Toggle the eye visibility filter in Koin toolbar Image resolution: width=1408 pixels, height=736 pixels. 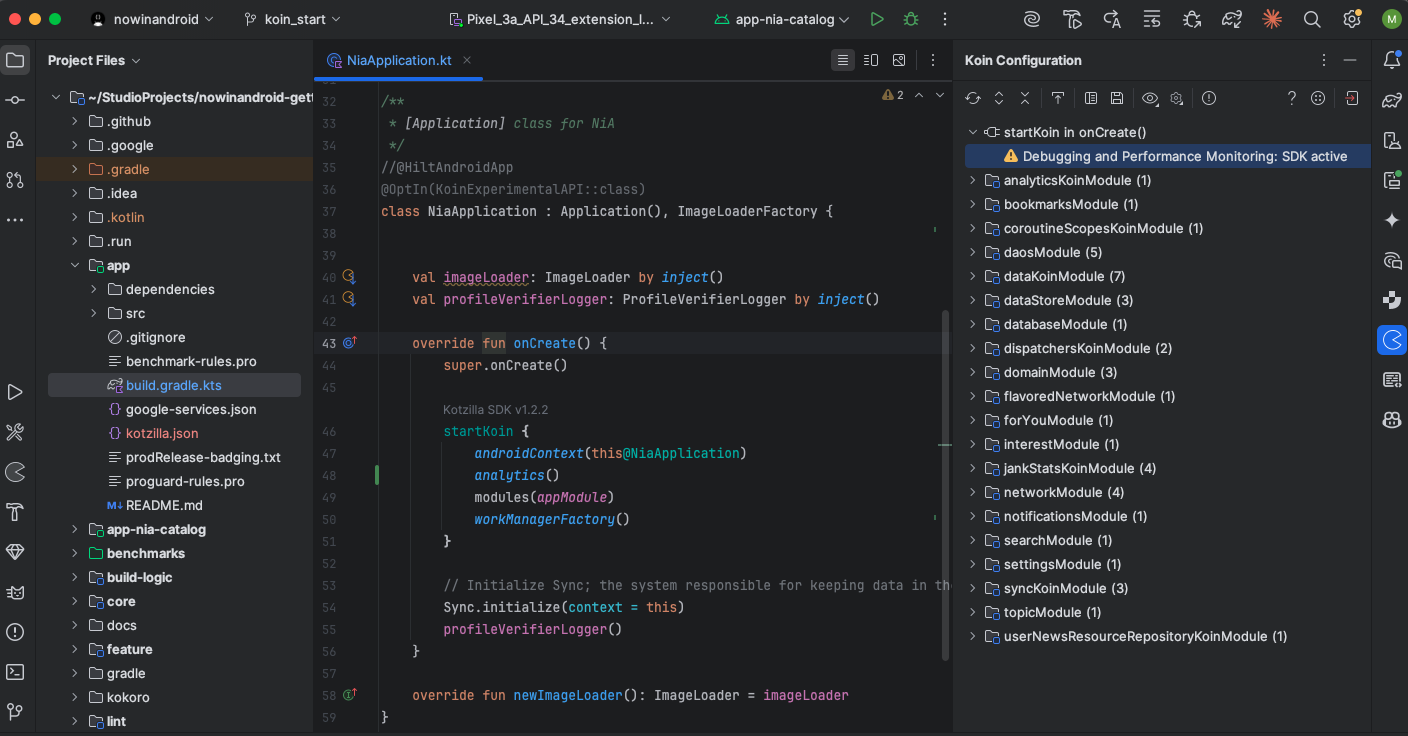(1150, 98)
